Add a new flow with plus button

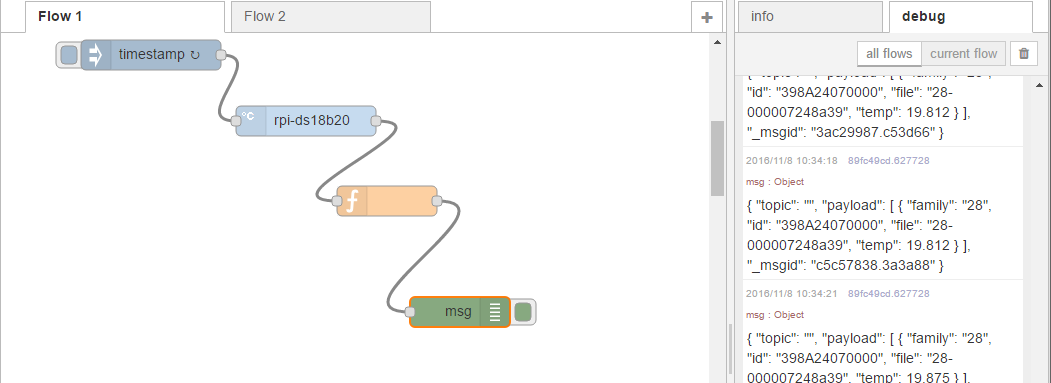(x=706, y=17)
